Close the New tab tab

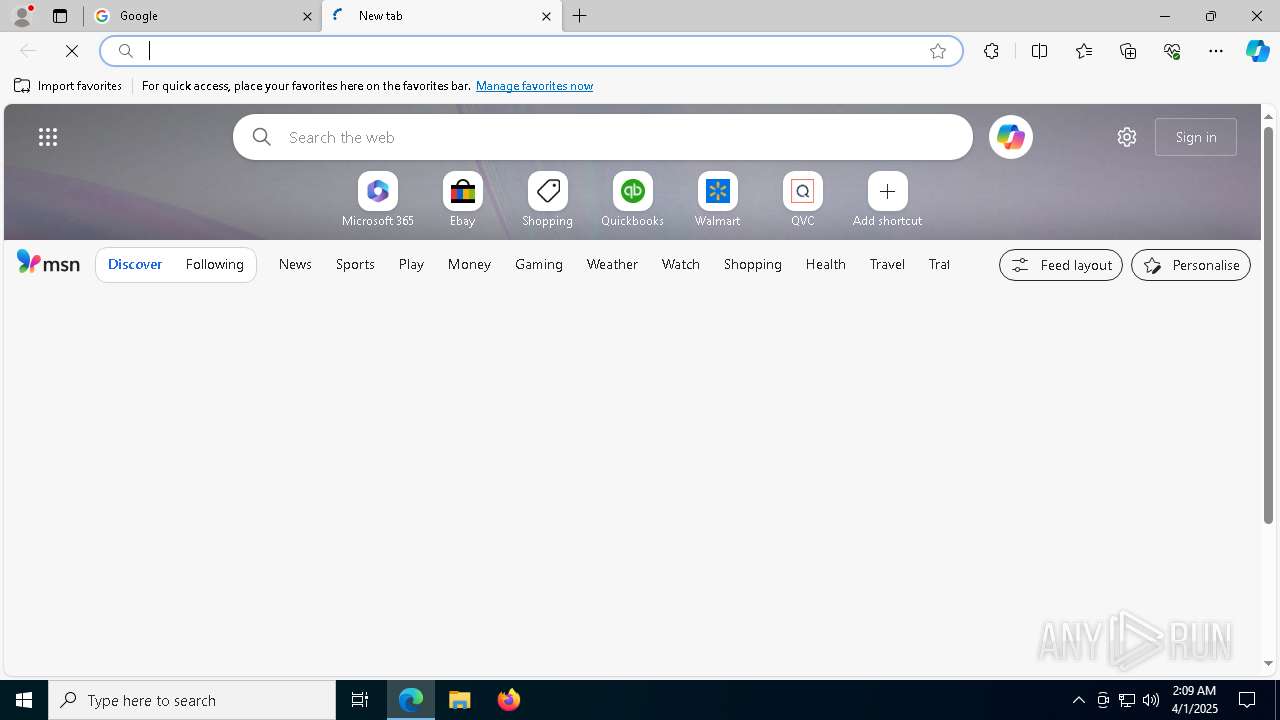click(x=546, y=16)
